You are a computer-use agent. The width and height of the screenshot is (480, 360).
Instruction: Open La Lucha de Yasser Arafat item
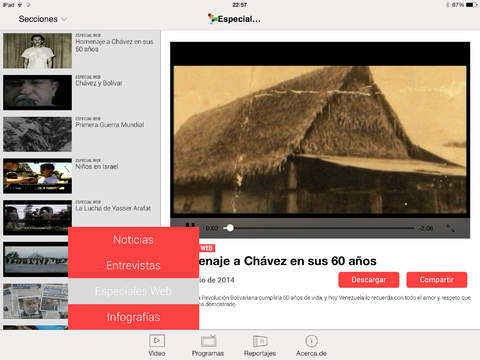(82, 217)
